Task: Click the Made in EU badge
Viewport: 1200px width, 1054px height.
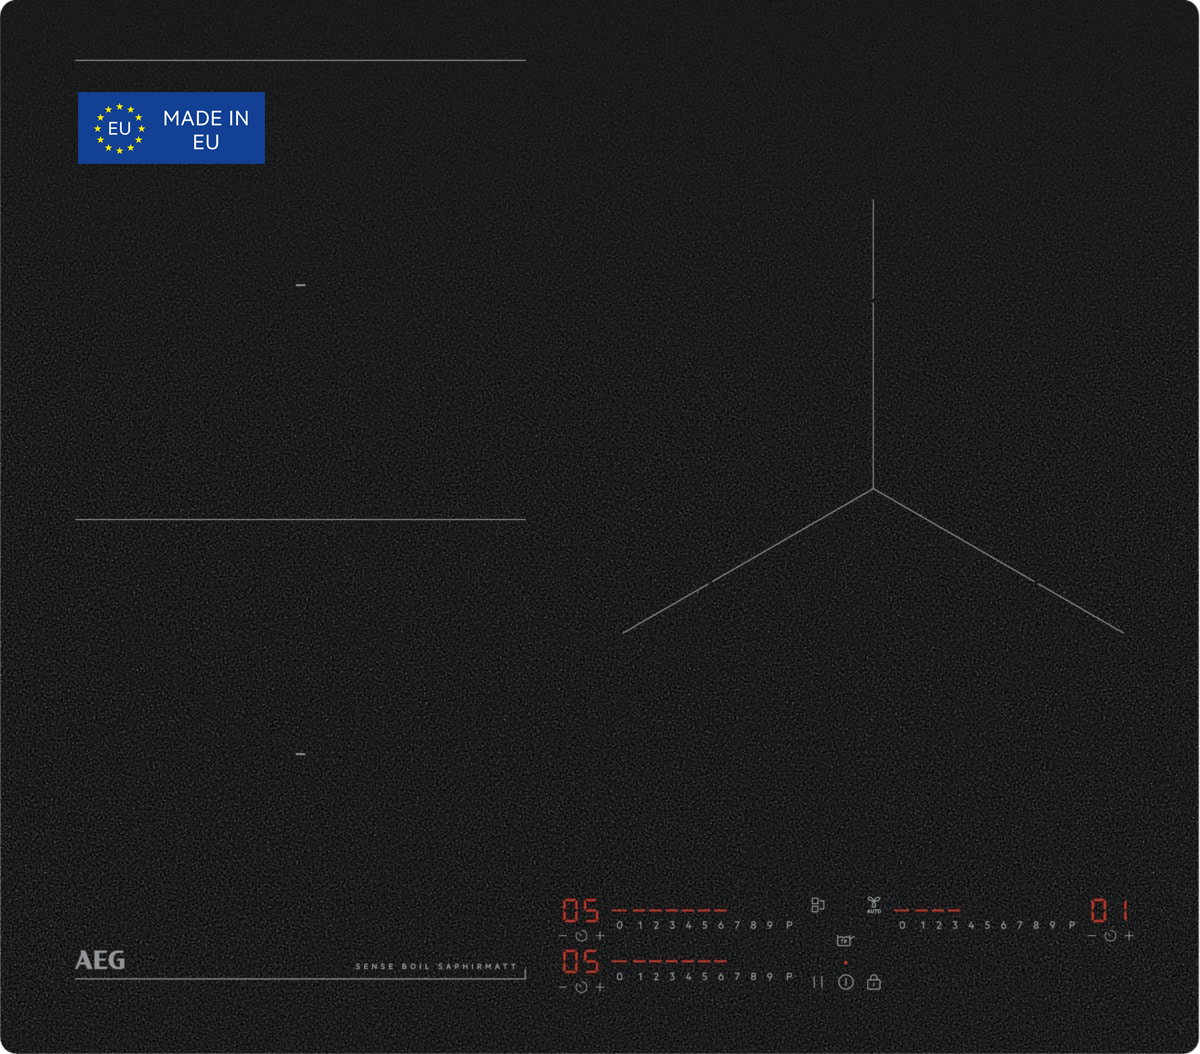Action: [171, 128]
